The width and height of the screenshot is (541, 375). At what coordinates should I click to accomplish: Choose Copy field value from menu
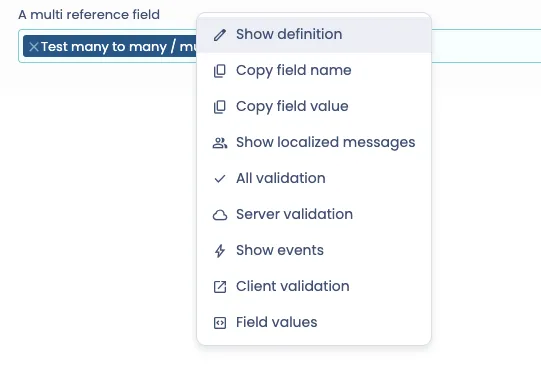[314, 107]
